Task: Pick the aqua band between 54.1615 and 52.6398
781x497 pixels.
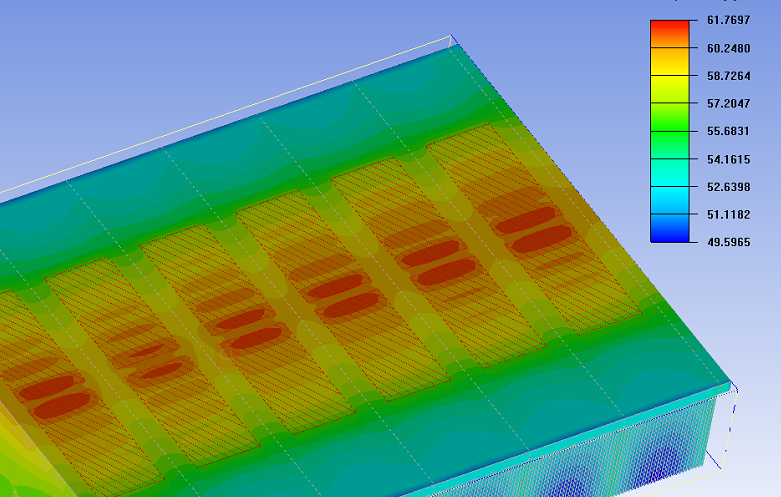Action: pyautogui.click(x=670, y=172)
